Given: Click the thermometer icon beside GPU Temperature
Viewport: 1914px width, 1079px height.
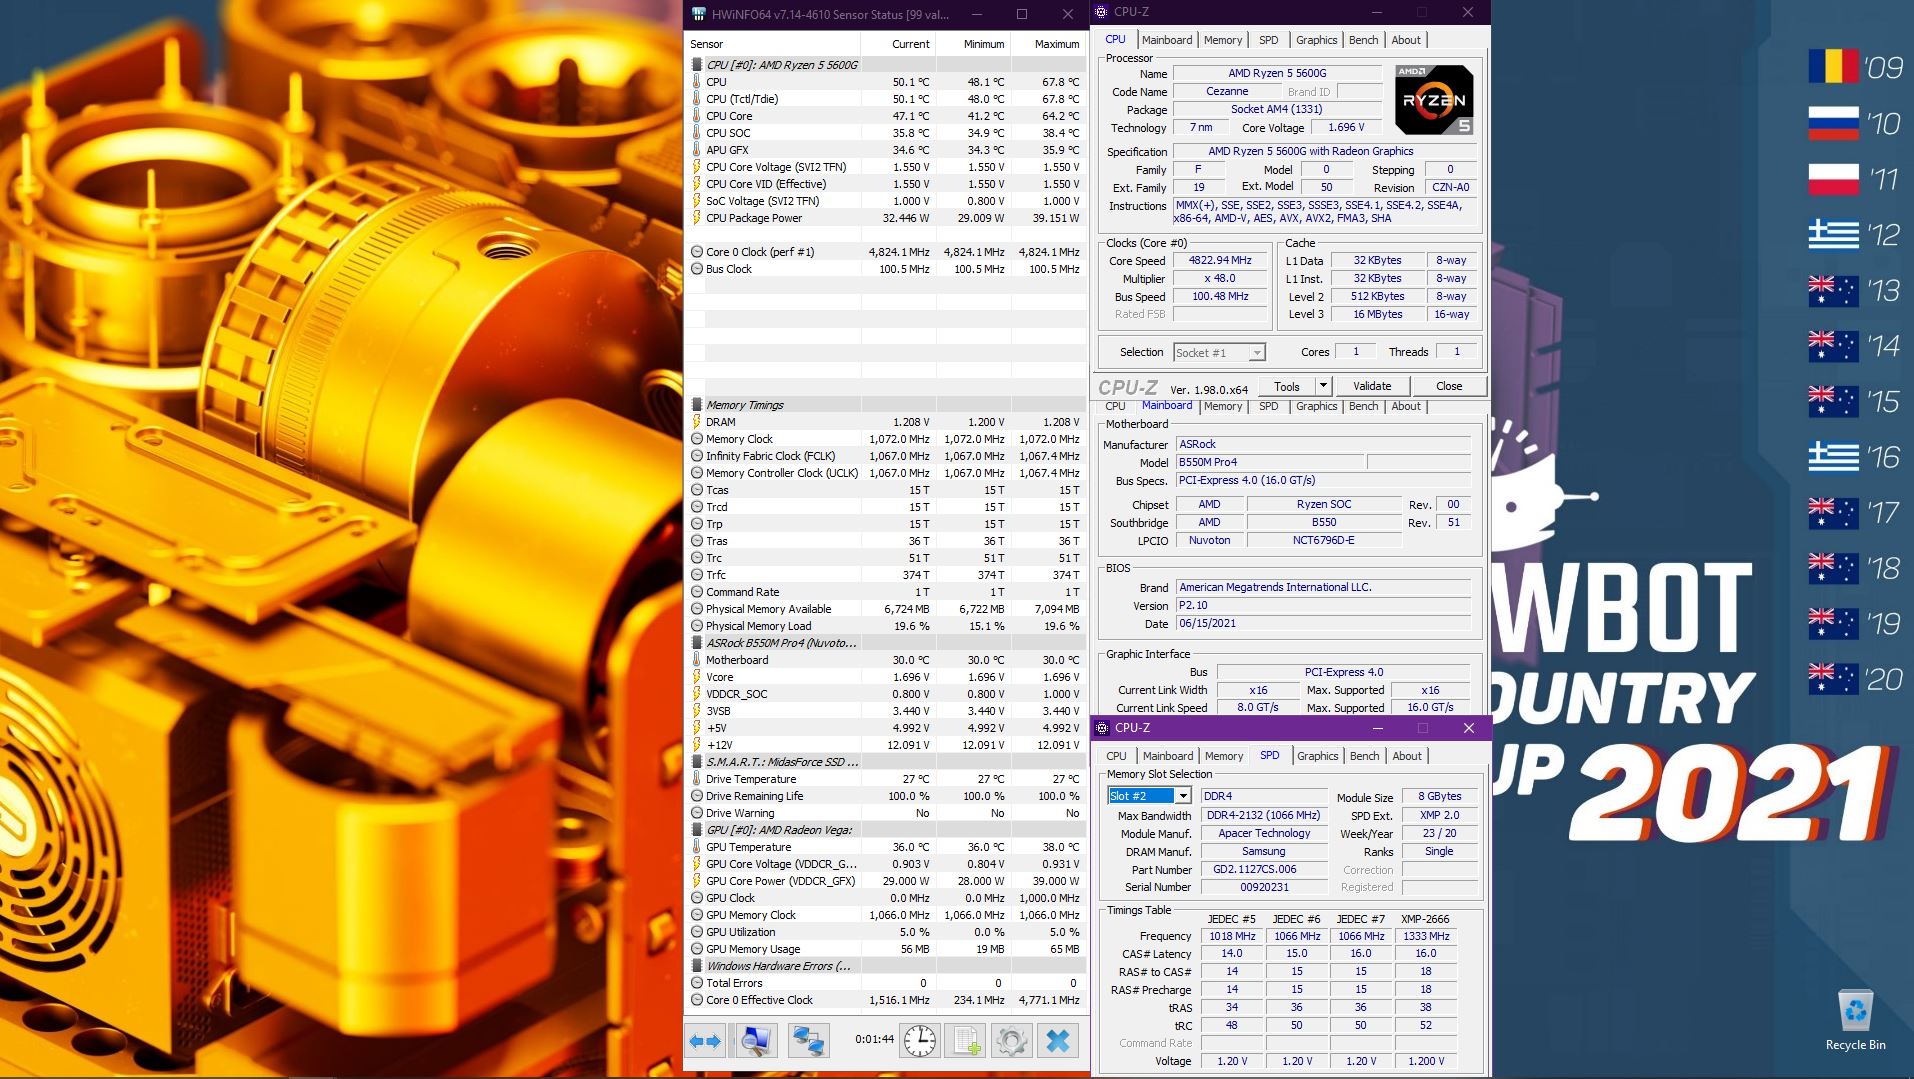Looking at the screenshot, I should pyautogui.click(x=697, y=847).
